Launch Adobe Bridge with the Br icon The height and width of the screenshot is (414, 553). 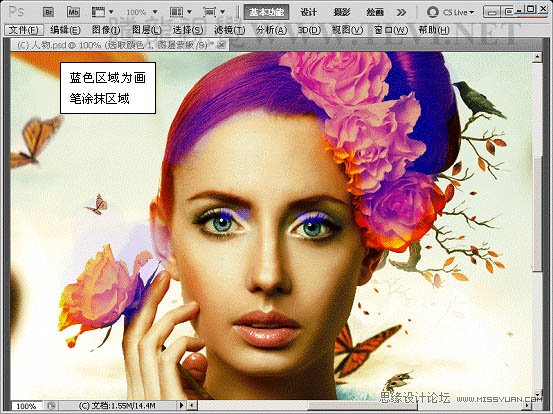click(x=48, y=12)
